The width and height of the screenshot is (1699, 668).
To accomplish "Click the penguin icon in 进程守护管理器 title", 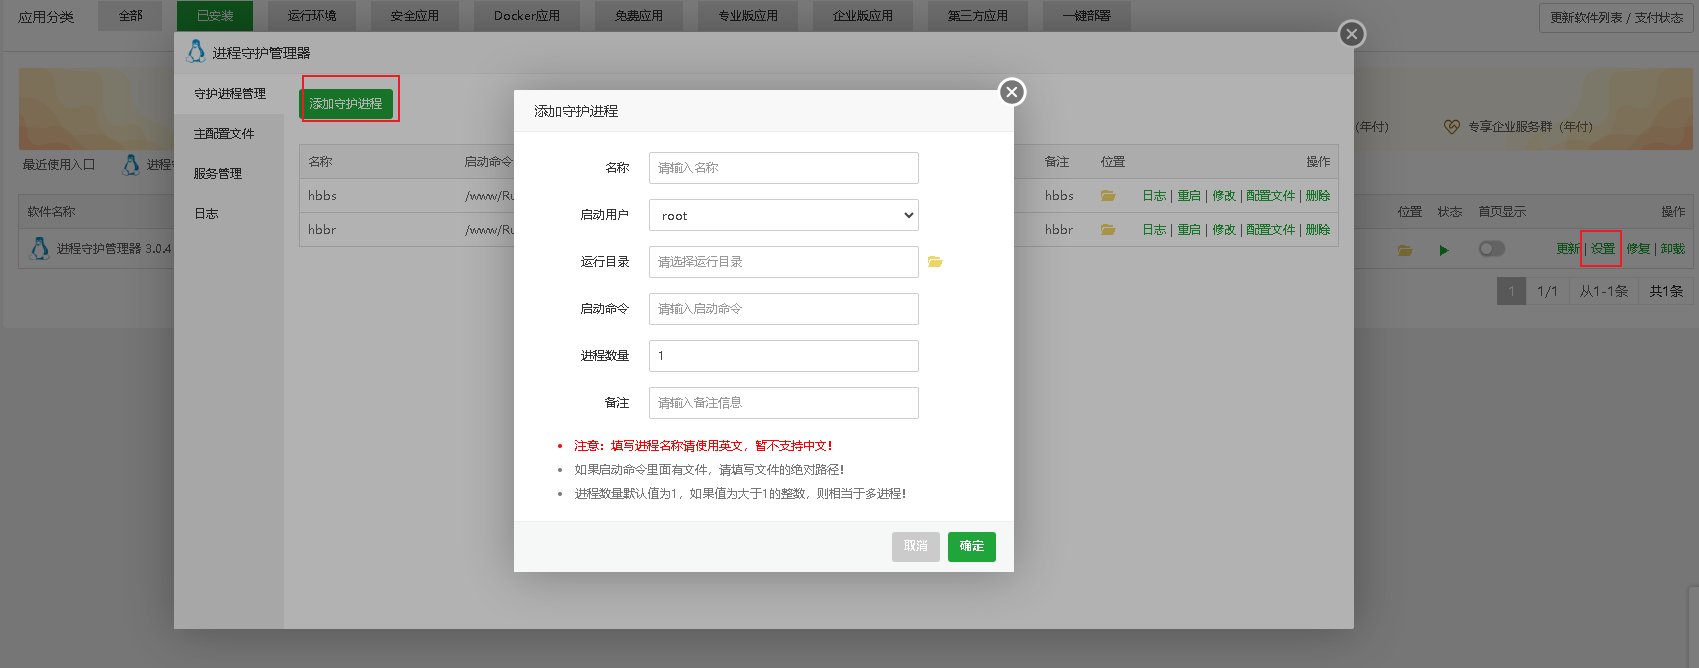I will [x=196, y=52].
